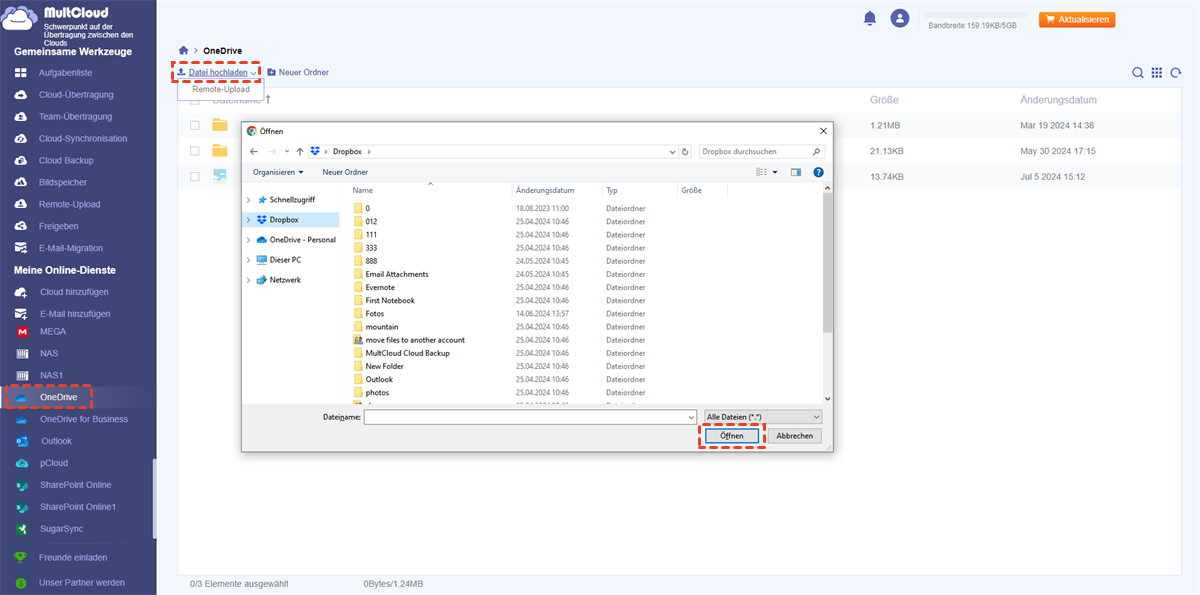Check the first file row checkbox
The width and height of the screenshot is (1200, 595).
click(x=195, y=125)
